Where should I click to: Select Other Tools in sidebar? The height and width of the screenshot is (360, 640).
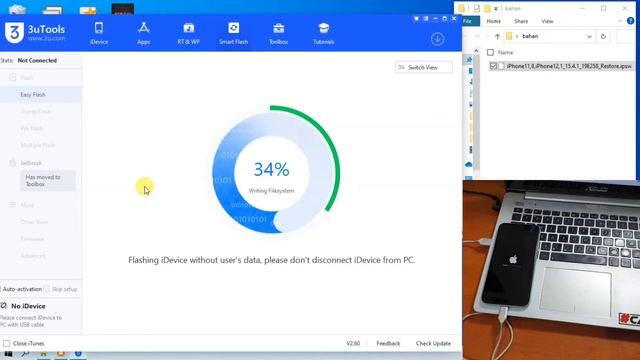(x=34, y=222)
